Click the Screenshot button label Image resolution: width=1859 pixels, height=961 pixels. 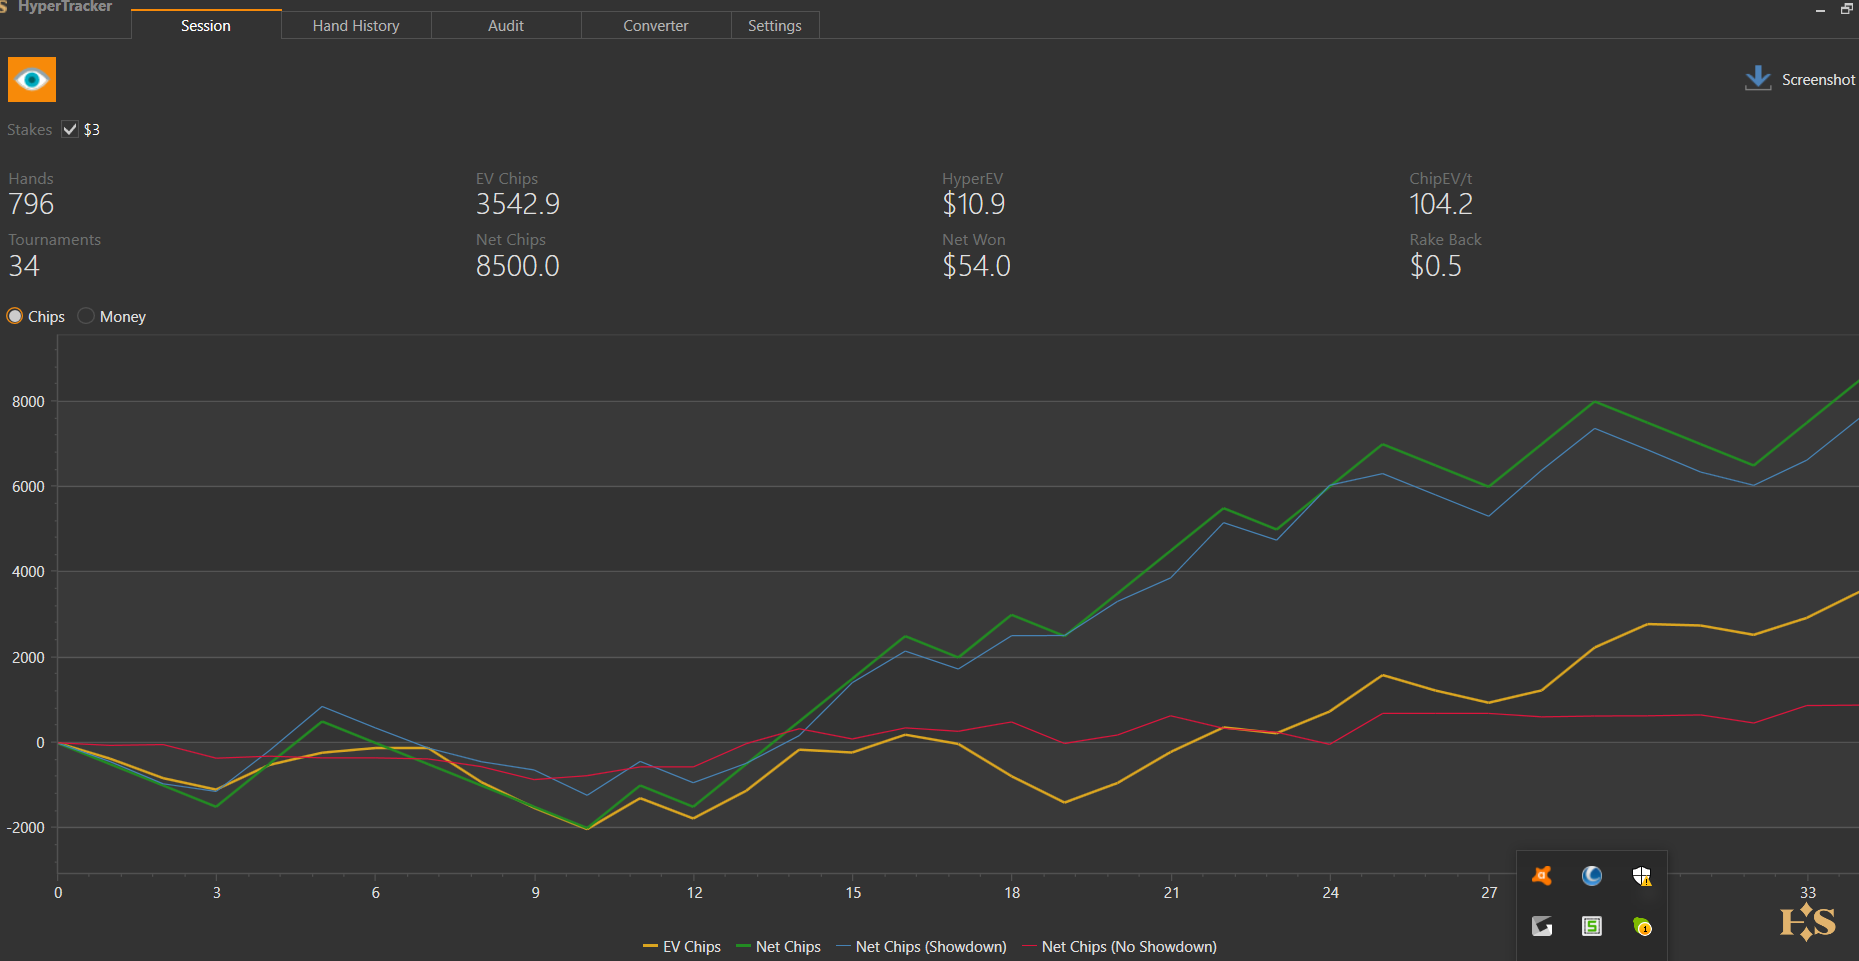point(1818,80)
